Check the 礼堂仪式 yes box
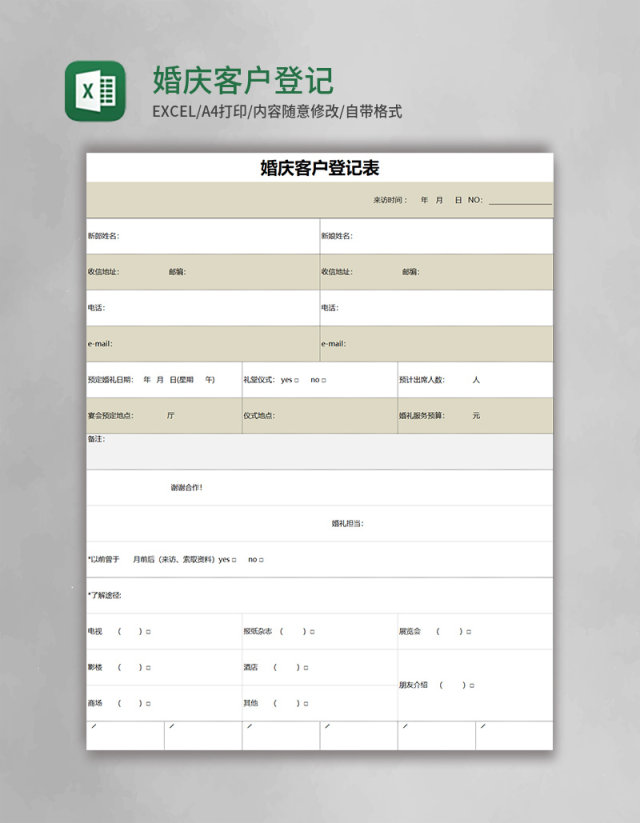This screenshot has width=640, height=823. 297,380
